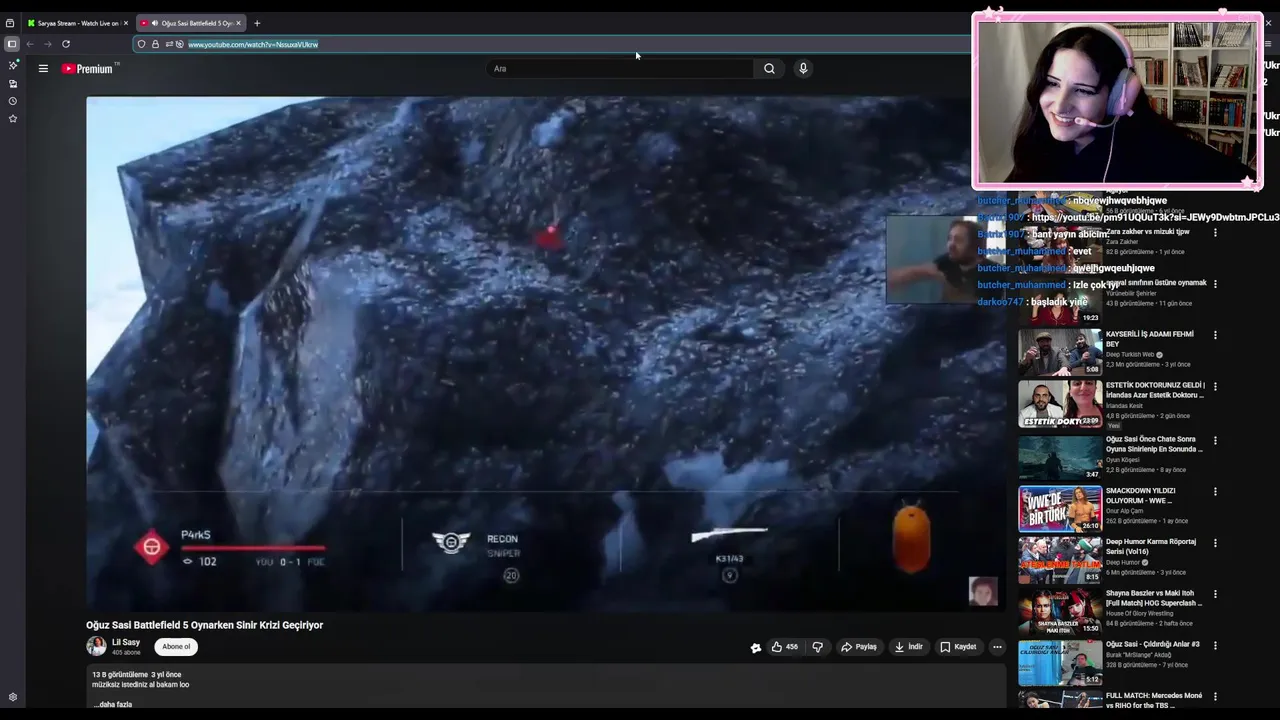This screenshot has height=720, width=1280.
Task: Open the YouTube hamburger guide menu
Action: [43, 68]
